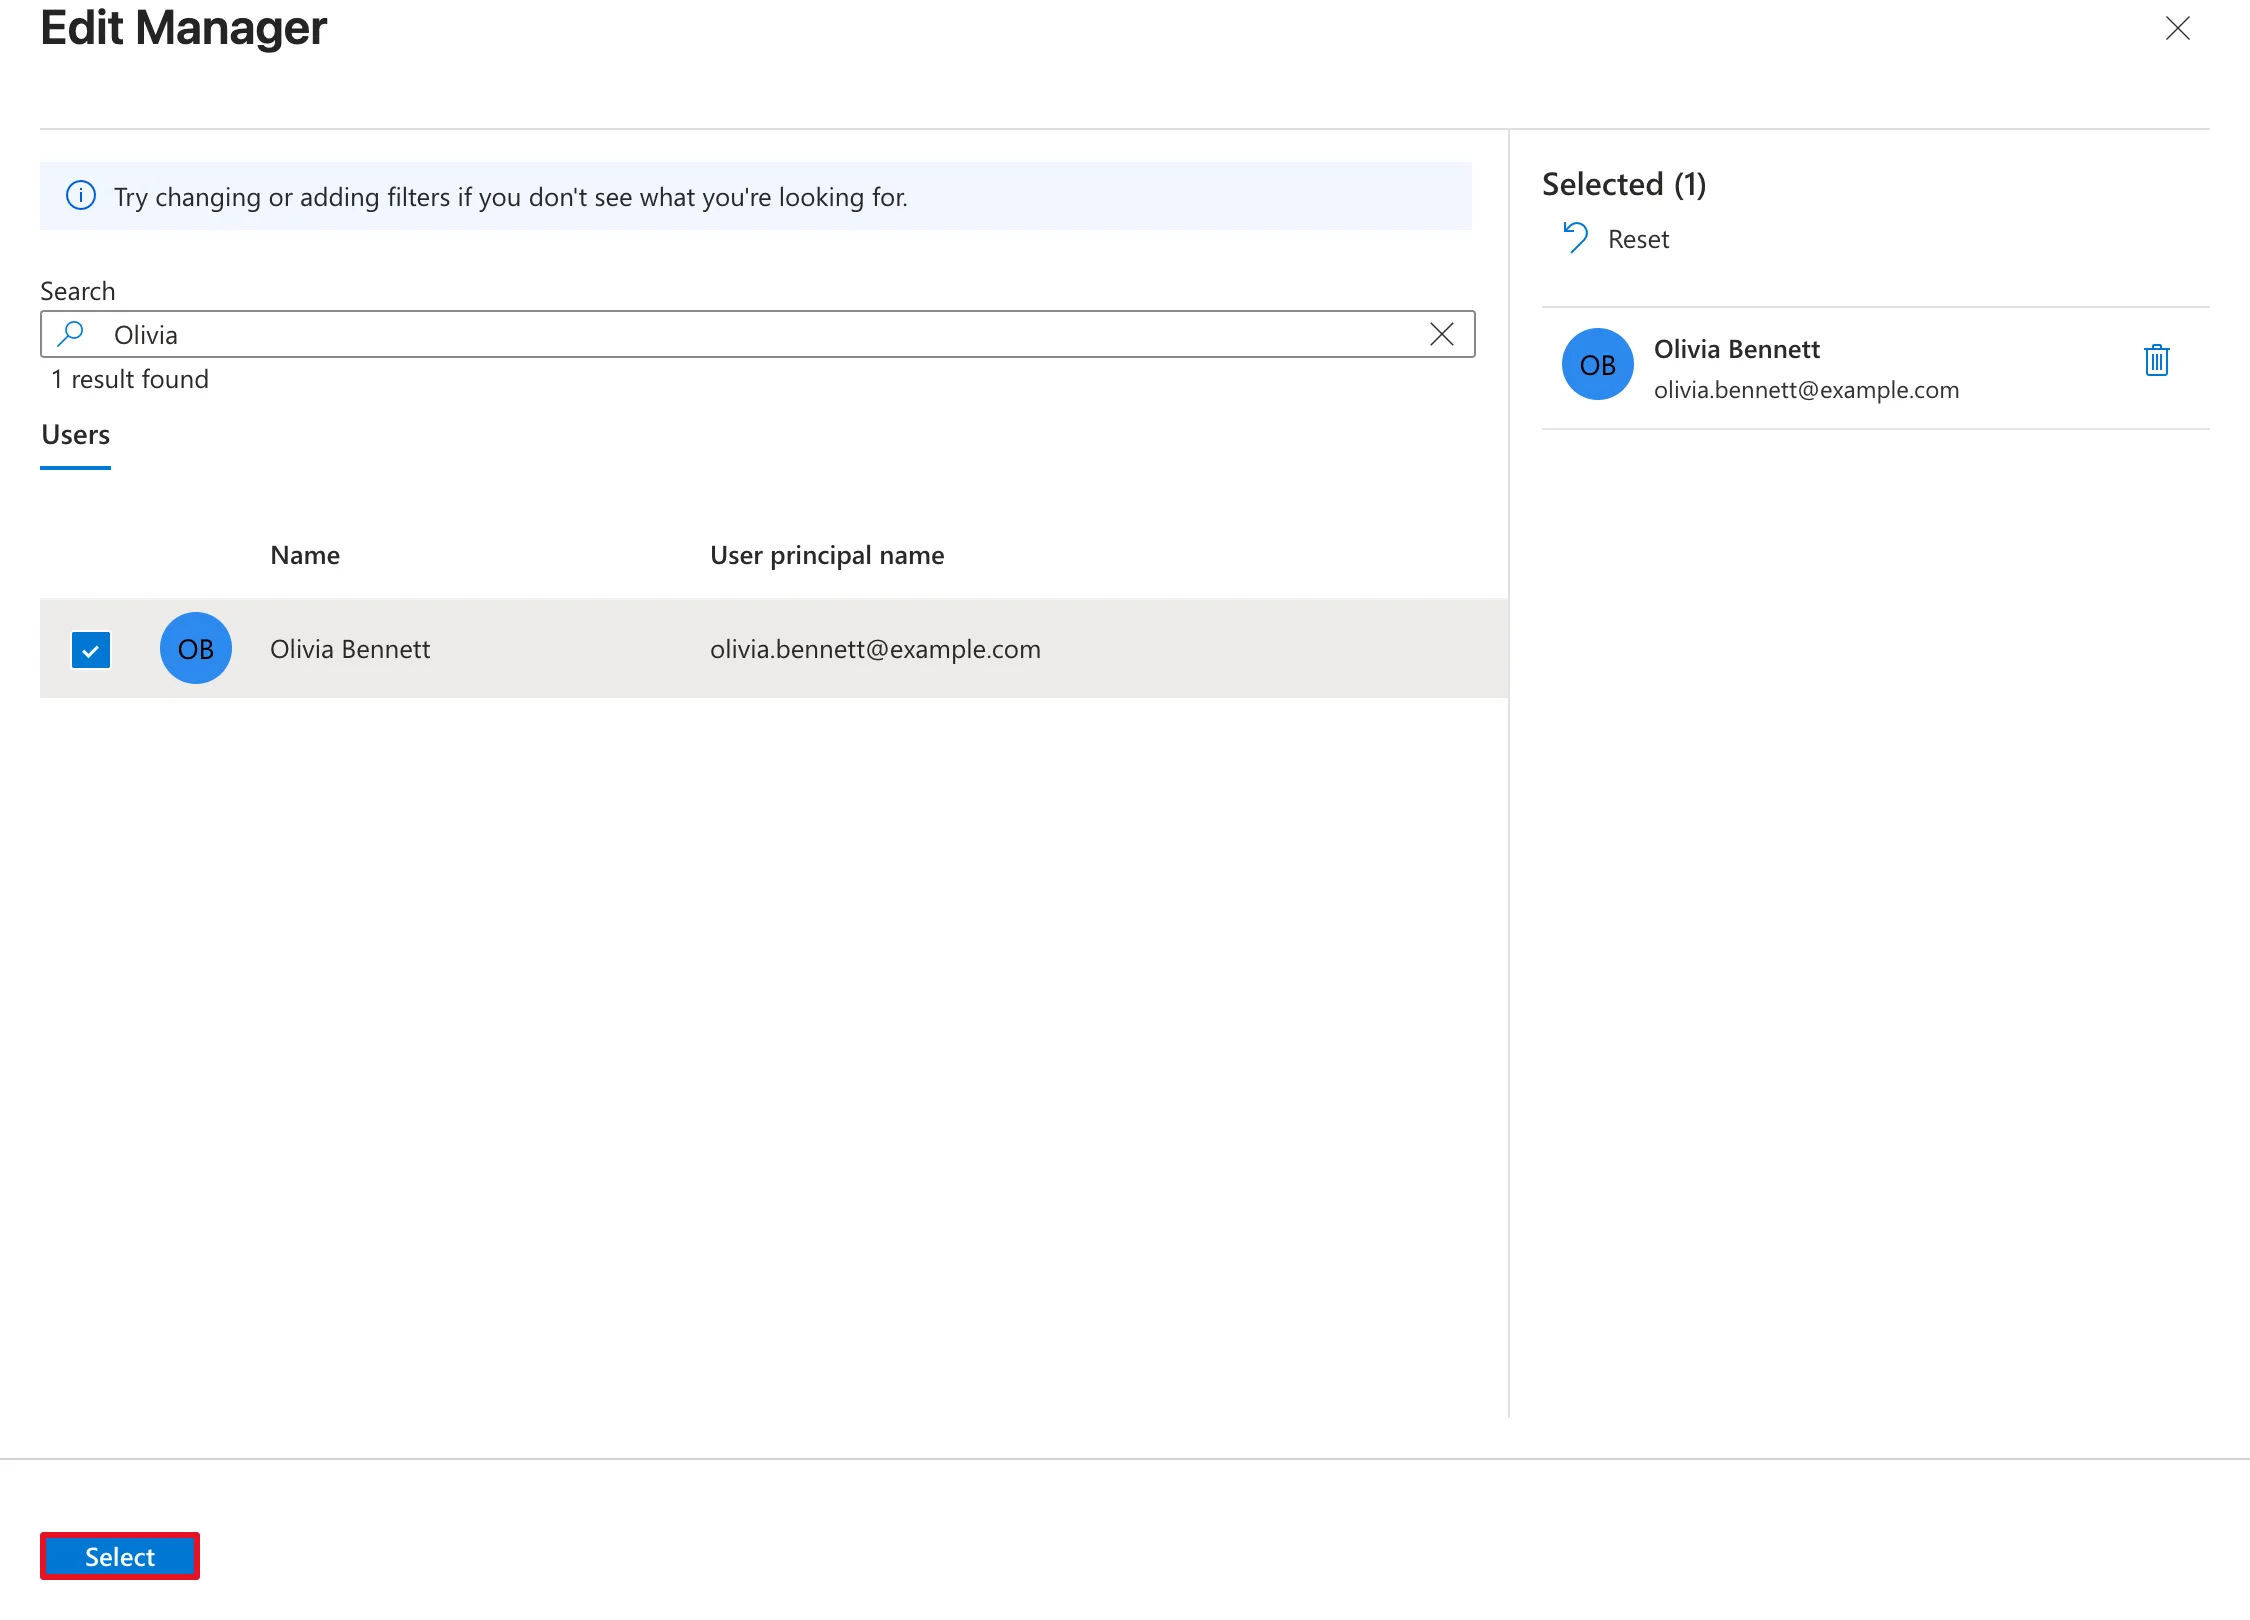Image resolution: width=2250 pixels, height=1620 pixels.
Task: Click email under Selected Olivia Bennett
Action: (1806, 389)
